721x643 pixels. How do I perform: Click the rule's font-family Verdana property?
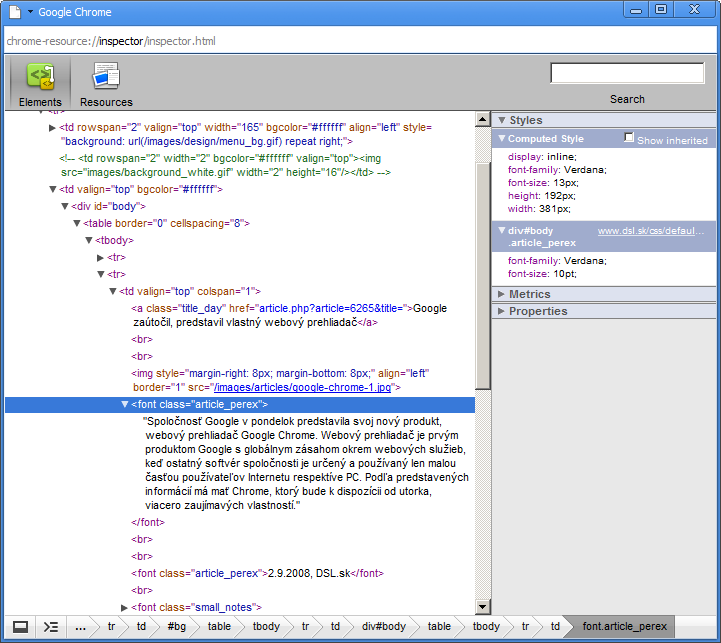[557, 261]
